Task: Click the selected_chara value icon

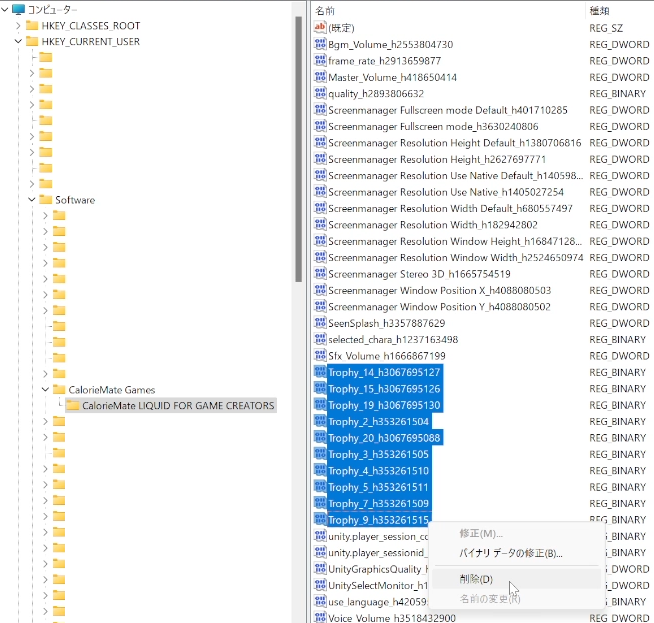Action: pos(320,339)
